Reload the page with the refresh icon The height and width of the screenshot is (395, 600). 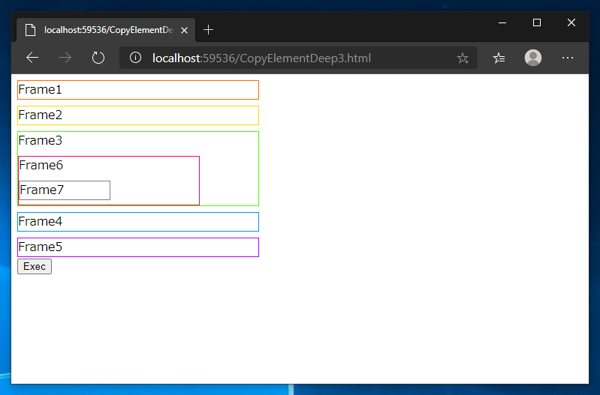click(x=98, y=58)
